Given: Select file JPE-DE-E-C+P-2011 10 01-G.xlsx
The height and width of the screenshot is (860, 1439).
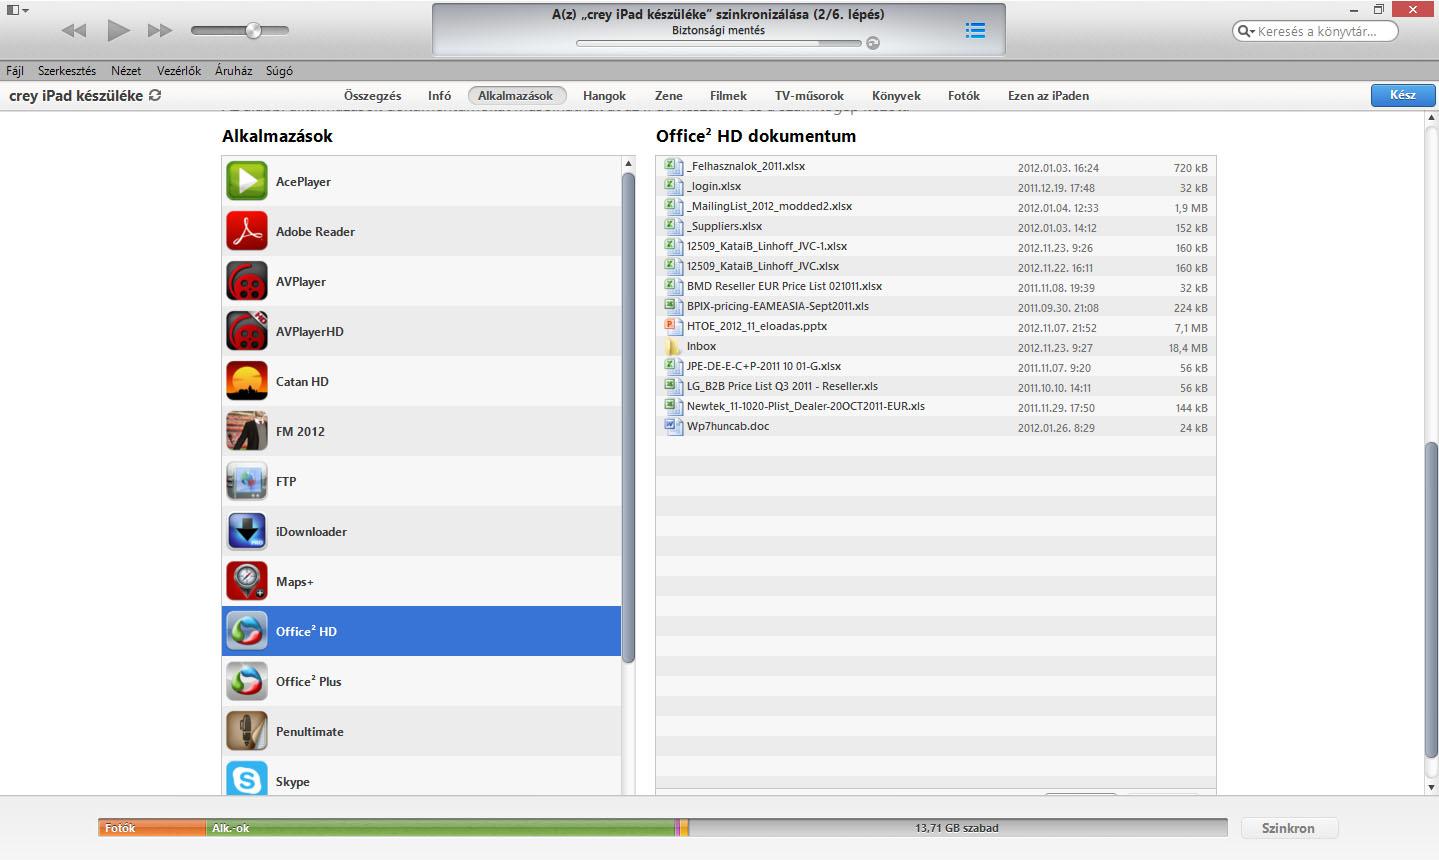Looking at the screenshot, I should click(936, 366).
